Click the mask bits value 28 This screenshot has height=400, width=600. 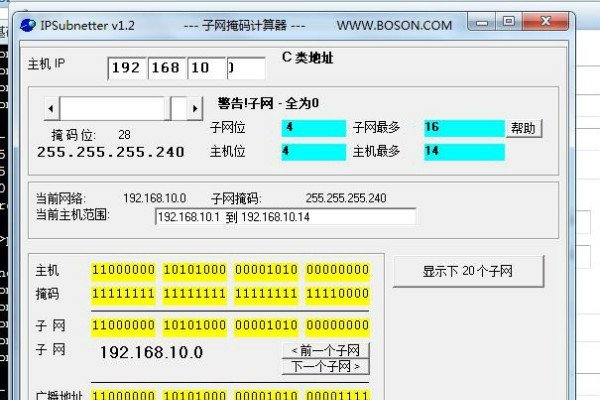click(x=124, y=135)
